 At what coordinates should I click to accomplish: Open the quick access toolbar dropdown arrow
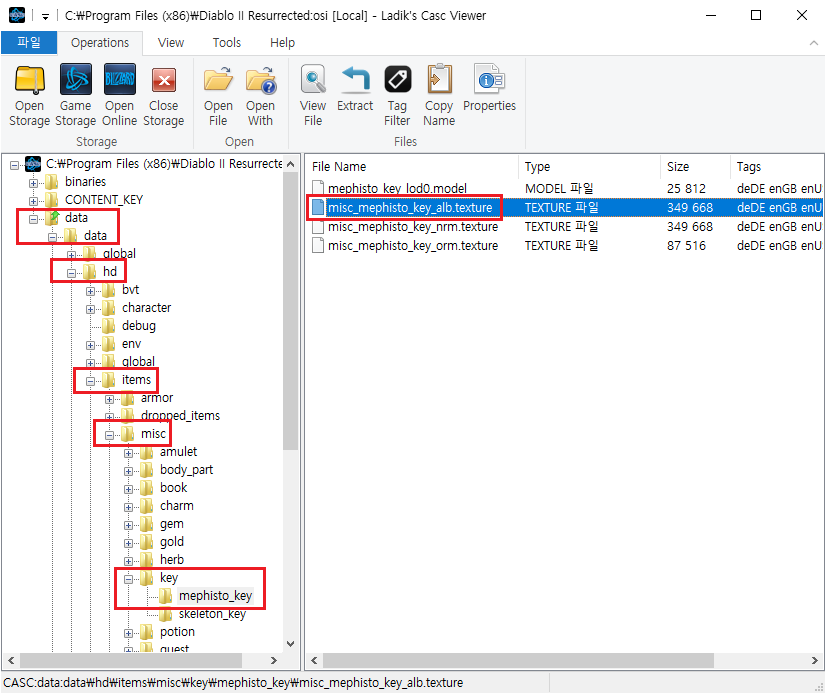[45, 16]
